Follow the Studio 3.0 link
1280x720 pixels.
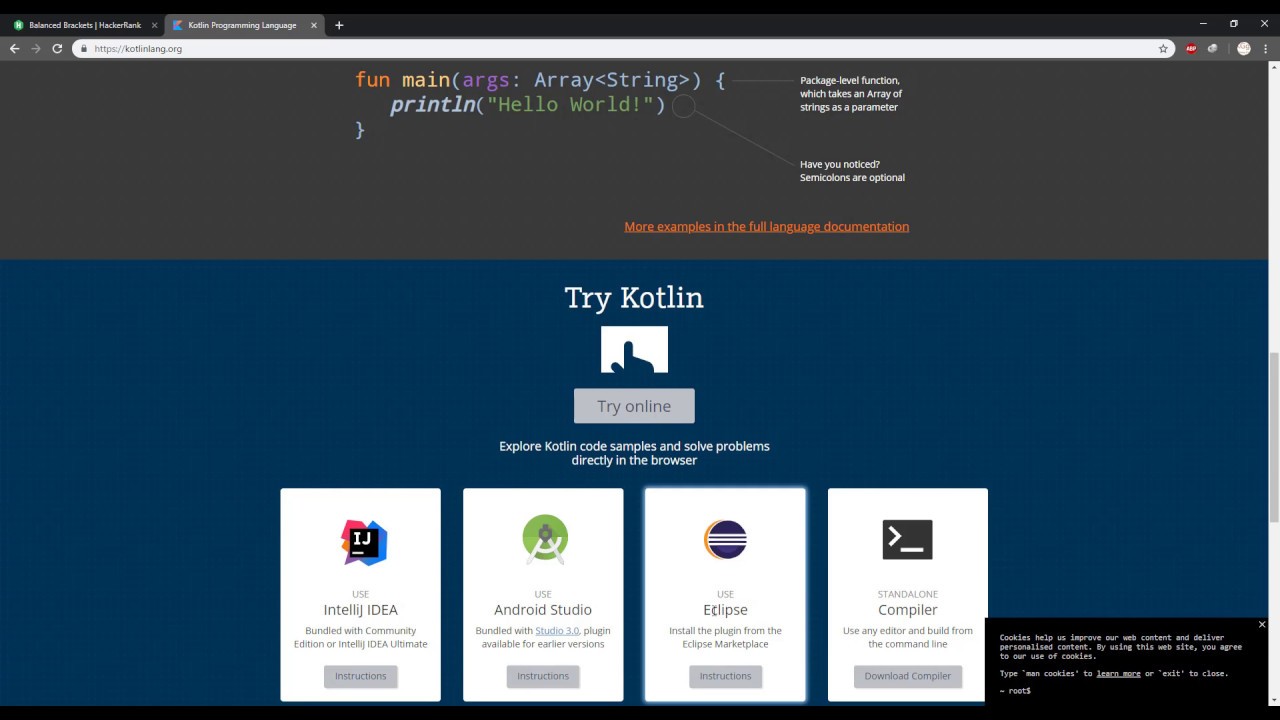click(557, 631)
